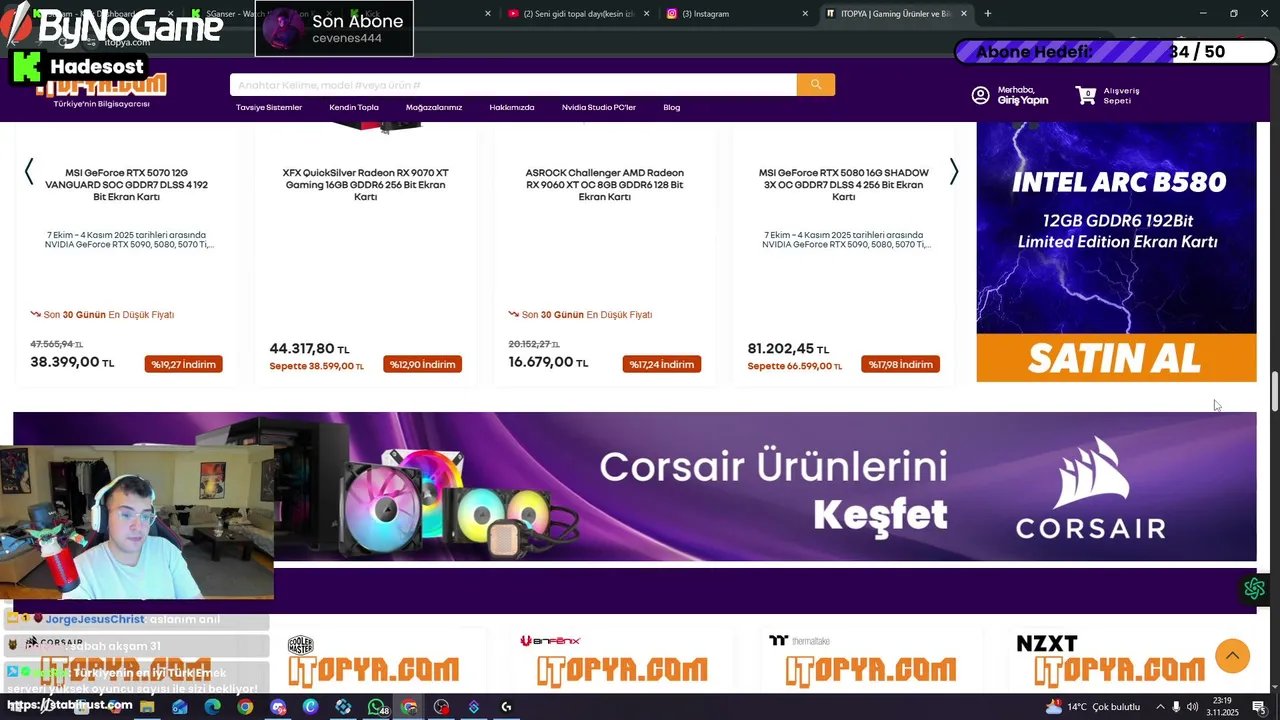Click the 16.679,00 TL price

click(x=549, y=362)
